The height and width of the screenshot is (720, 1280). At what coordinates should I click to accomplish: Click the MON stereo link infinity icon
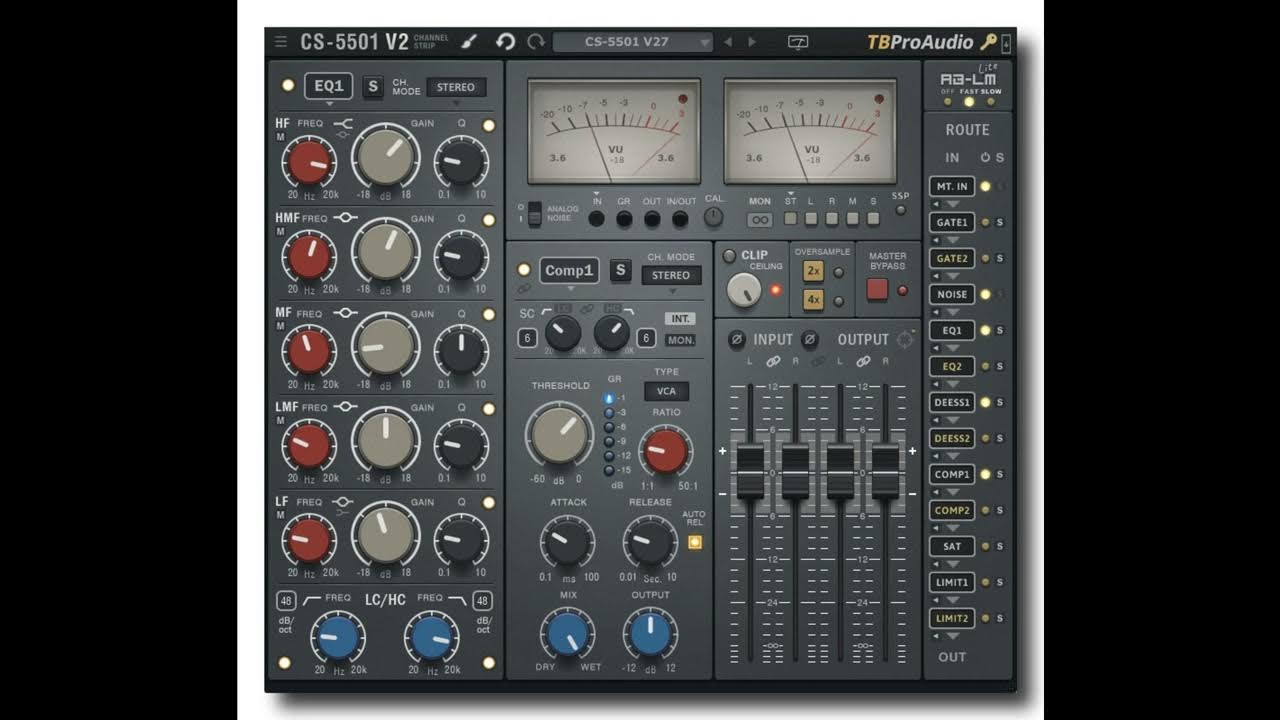click(x=760, y=220)
